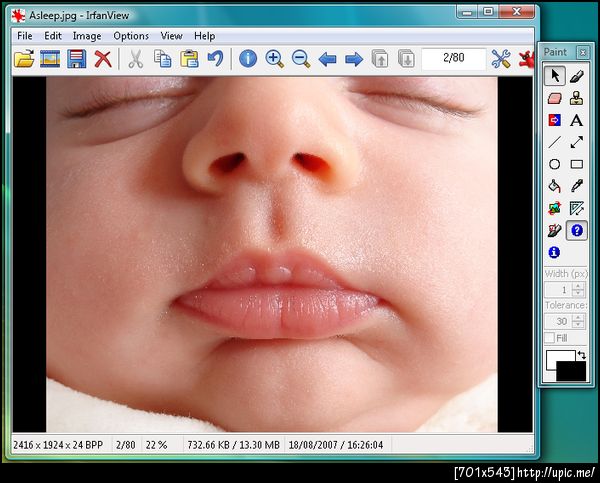
Task: Select the rotate image tool in Paint
Action: click(554, 209)
